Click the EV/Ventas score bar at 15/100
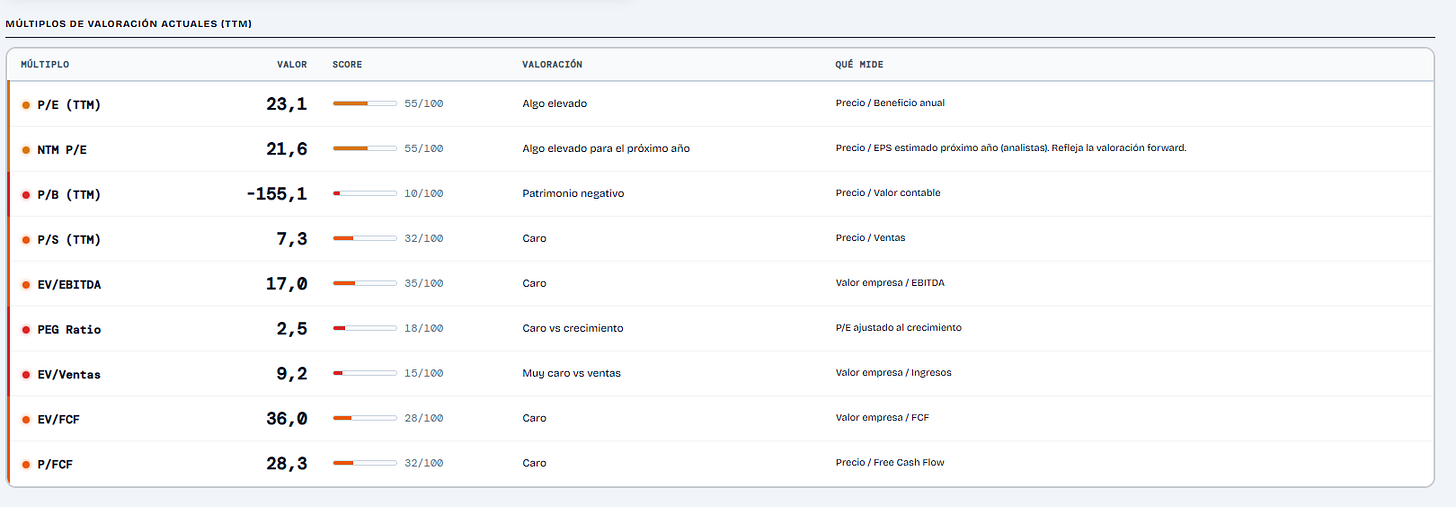 tap(365, 373)
